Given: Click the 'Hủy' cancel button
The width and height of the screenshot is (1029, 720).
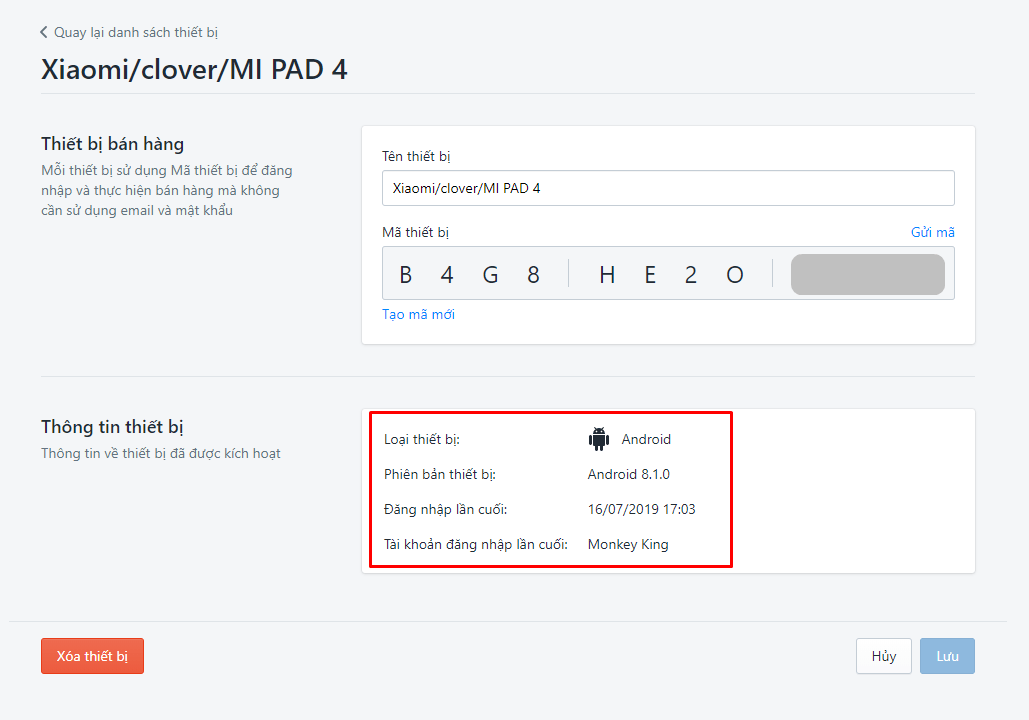Looking at the screenshot, I should pyautogui.click(x=883, y=656).
